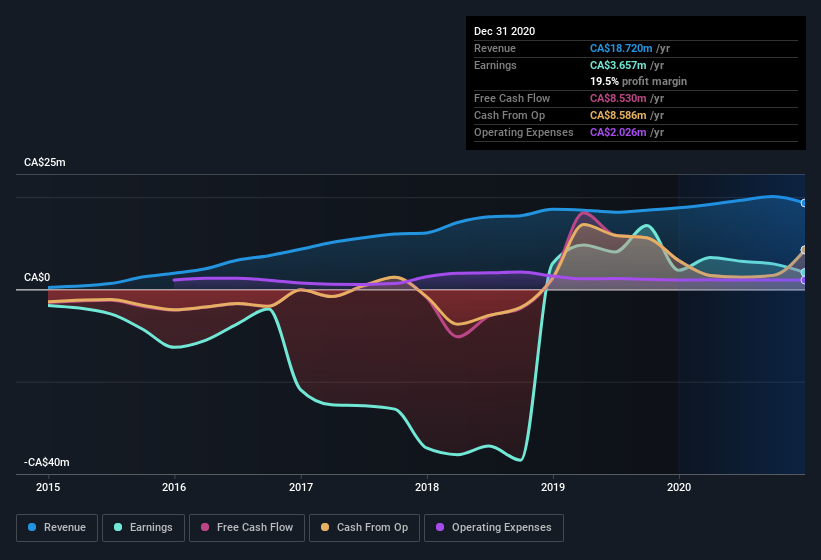This screenshot has height=560, width=821.
Task: Click the Dec 31 2020 tooltip header
Action: (505, 31)
